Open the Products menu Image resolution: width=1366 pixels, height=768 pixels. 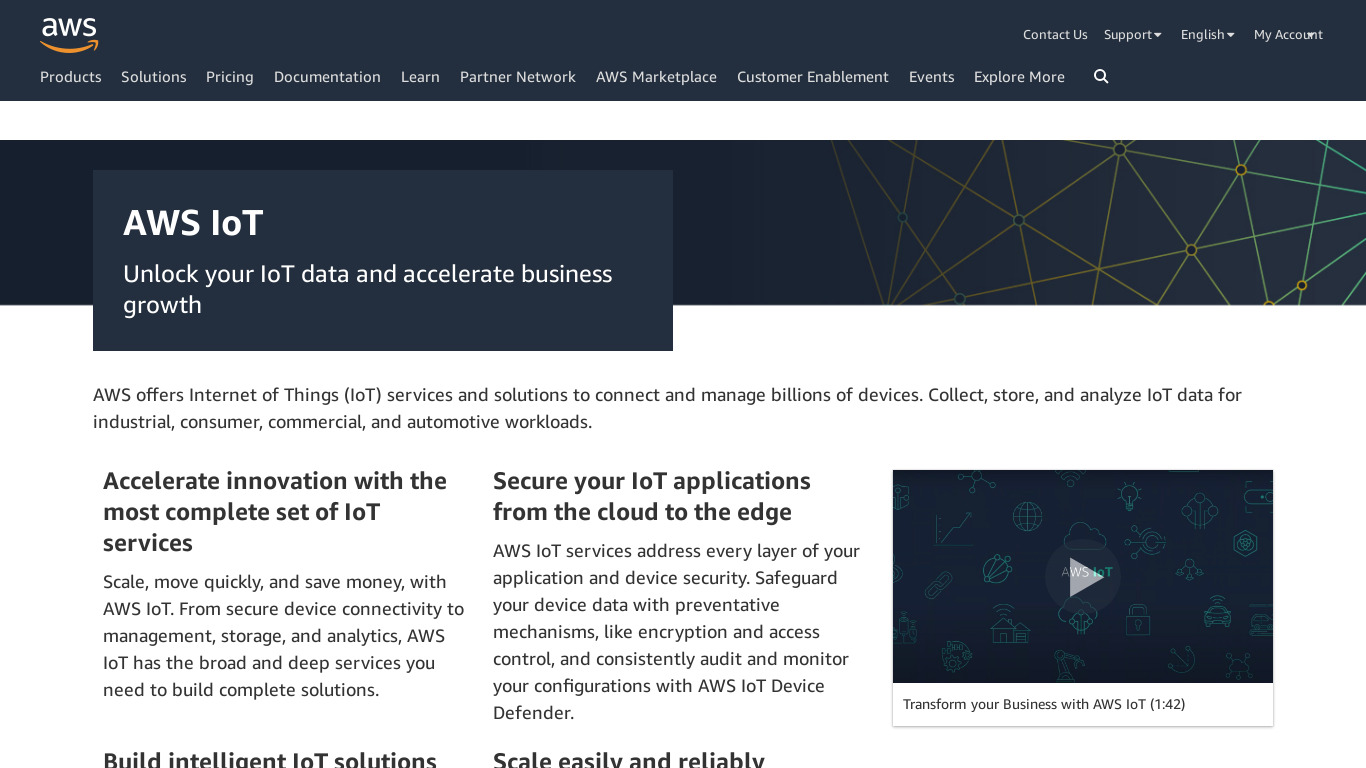(x=71, y=77)
